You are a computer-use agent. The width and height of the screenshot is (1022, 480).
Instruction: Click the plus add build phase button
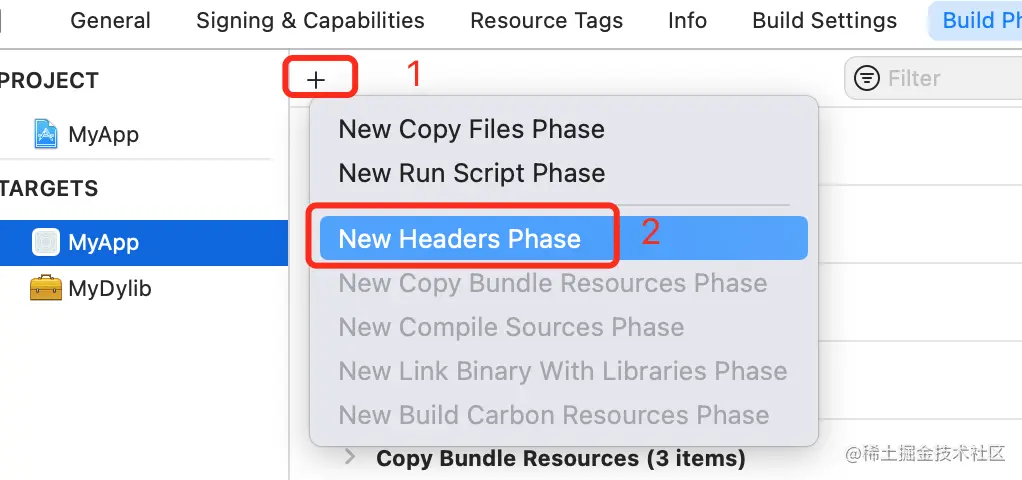click(x=316, y=79)
